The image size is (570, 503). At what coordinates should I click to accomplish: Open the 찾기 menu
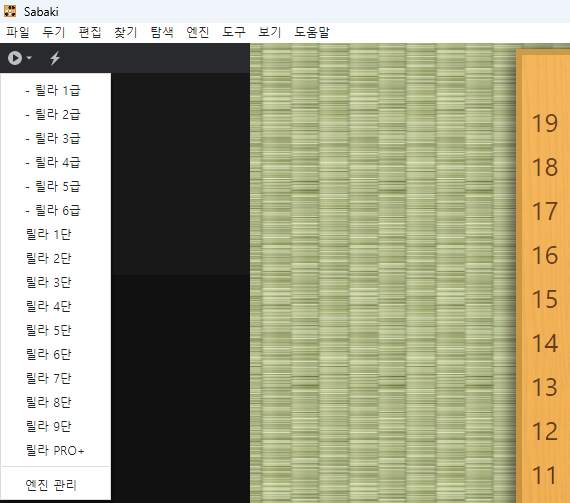point(125,32)
